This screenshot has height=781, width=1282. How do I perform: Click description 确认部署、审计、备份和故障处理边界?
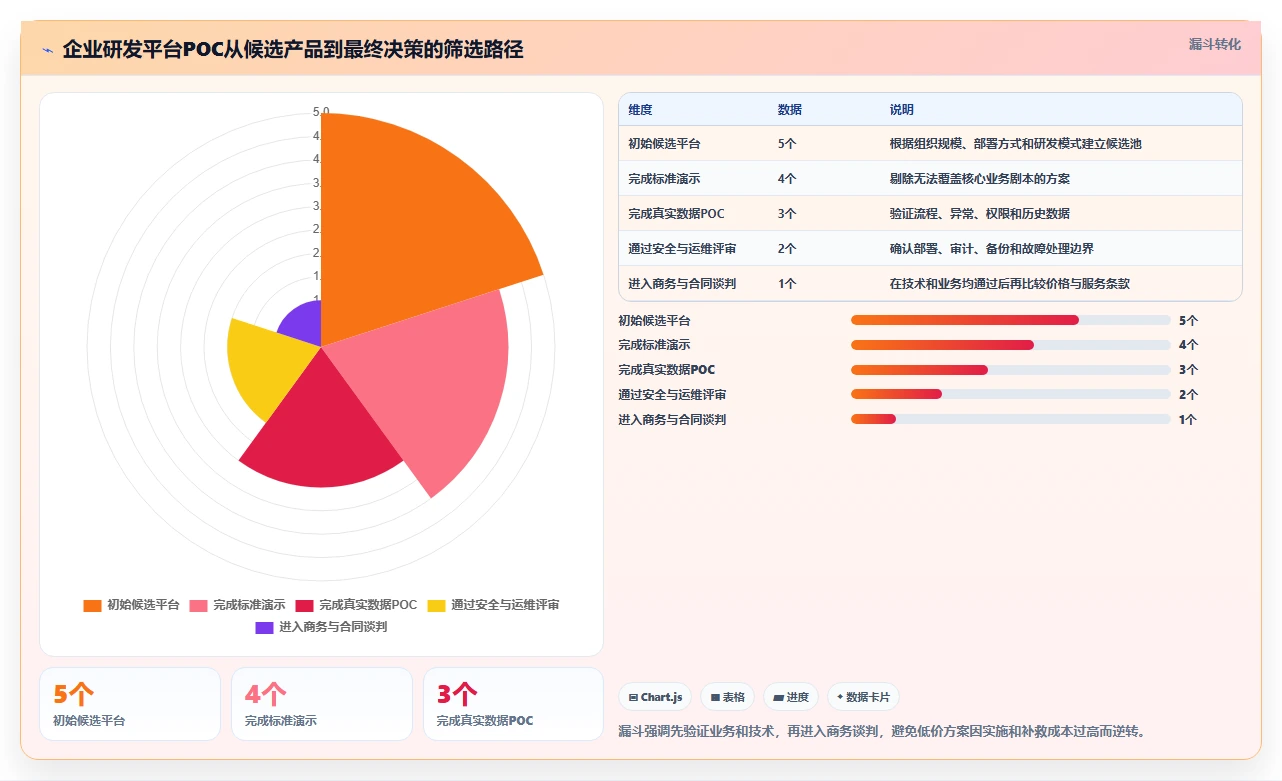(x=992, y=249)
